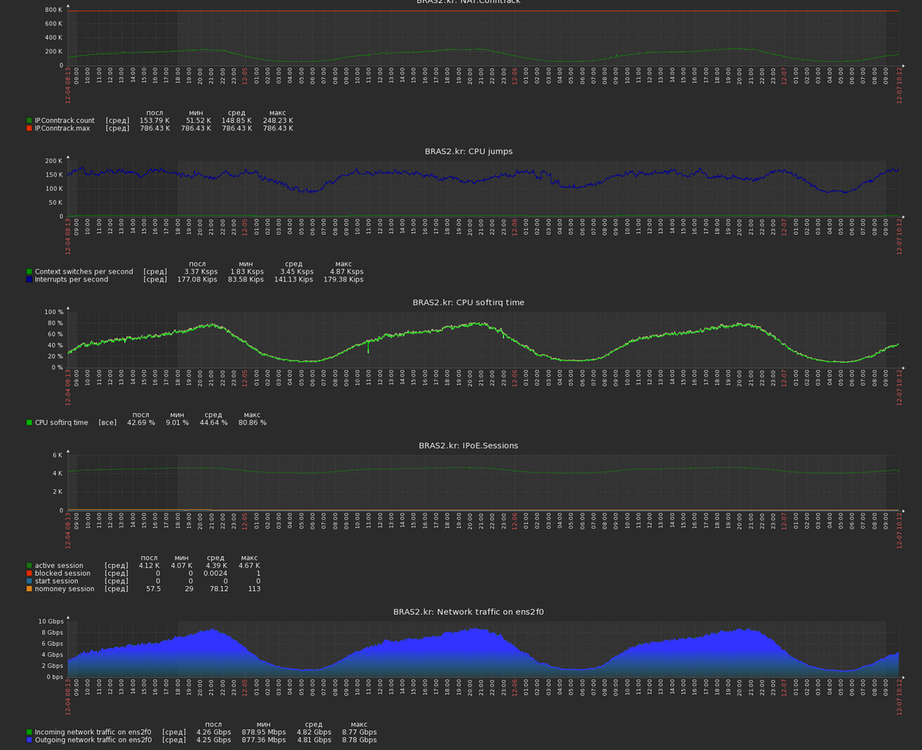Click the blue Outgoing network traffic legend swatch
Image resolution: width=922 pixels, height=750 pixels.
29,740
